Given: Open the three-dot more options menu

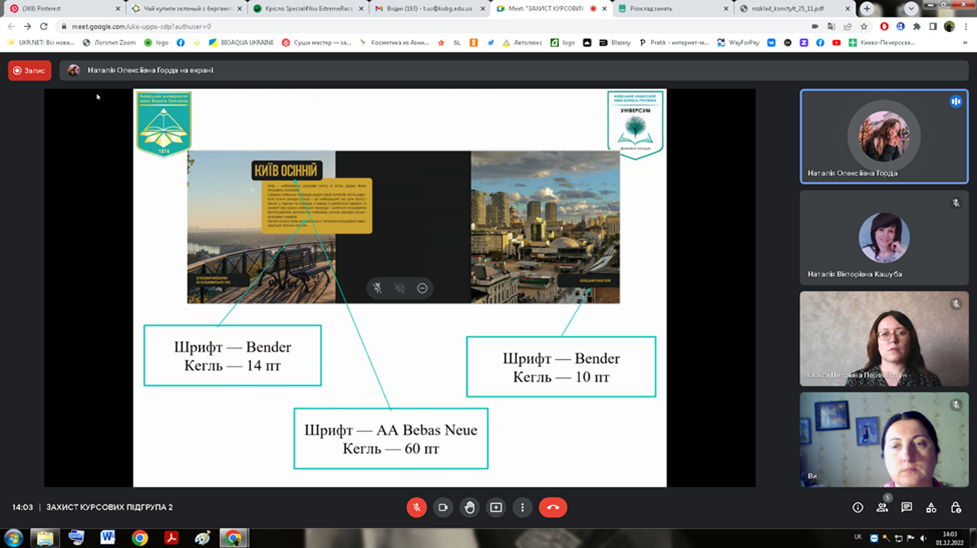Looking at the screenshot, I should tap(522, 507).
